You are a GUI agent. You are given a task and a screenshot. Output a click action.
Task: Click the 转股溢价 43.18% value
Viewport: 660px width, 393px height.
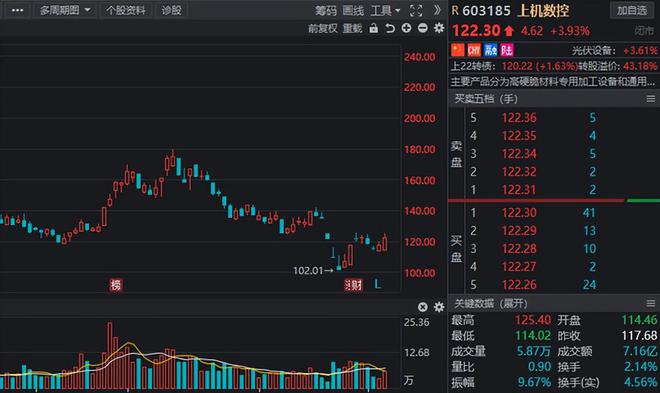(640, 66)
